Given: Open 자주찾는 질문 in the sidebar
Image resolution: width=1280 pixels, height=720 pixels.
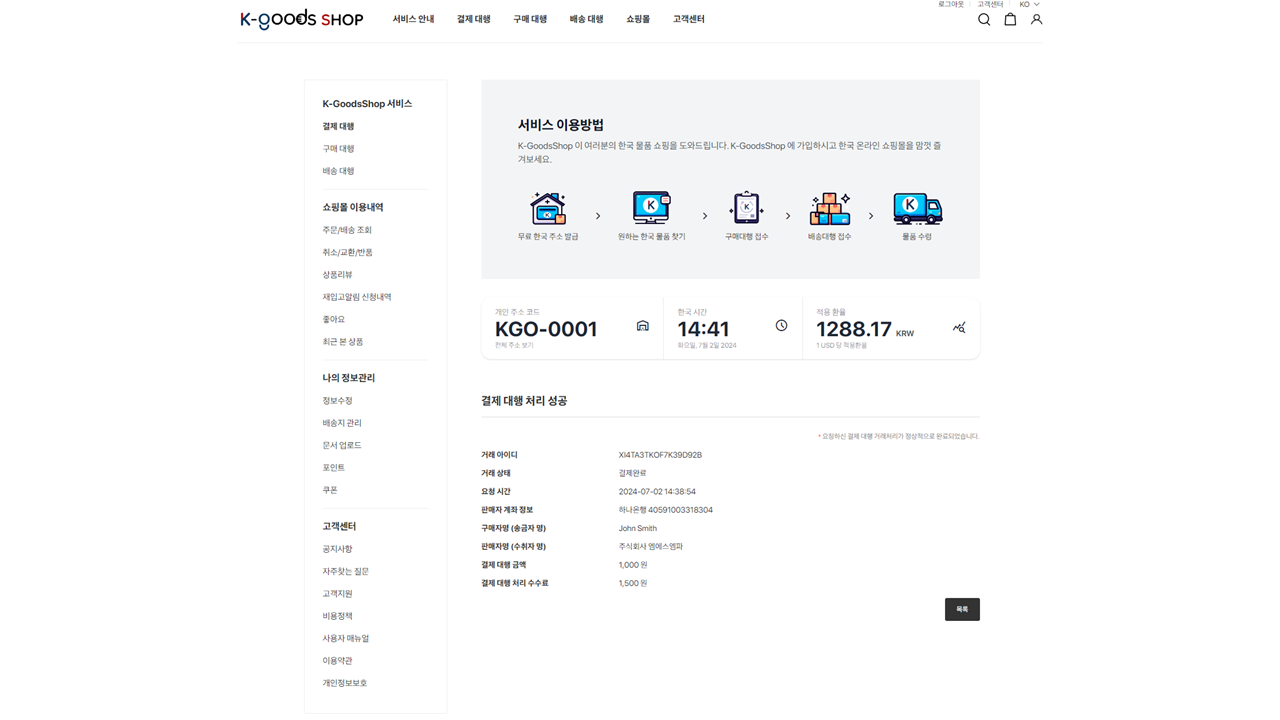Looking at the screenshot, I should pos(345,571).
